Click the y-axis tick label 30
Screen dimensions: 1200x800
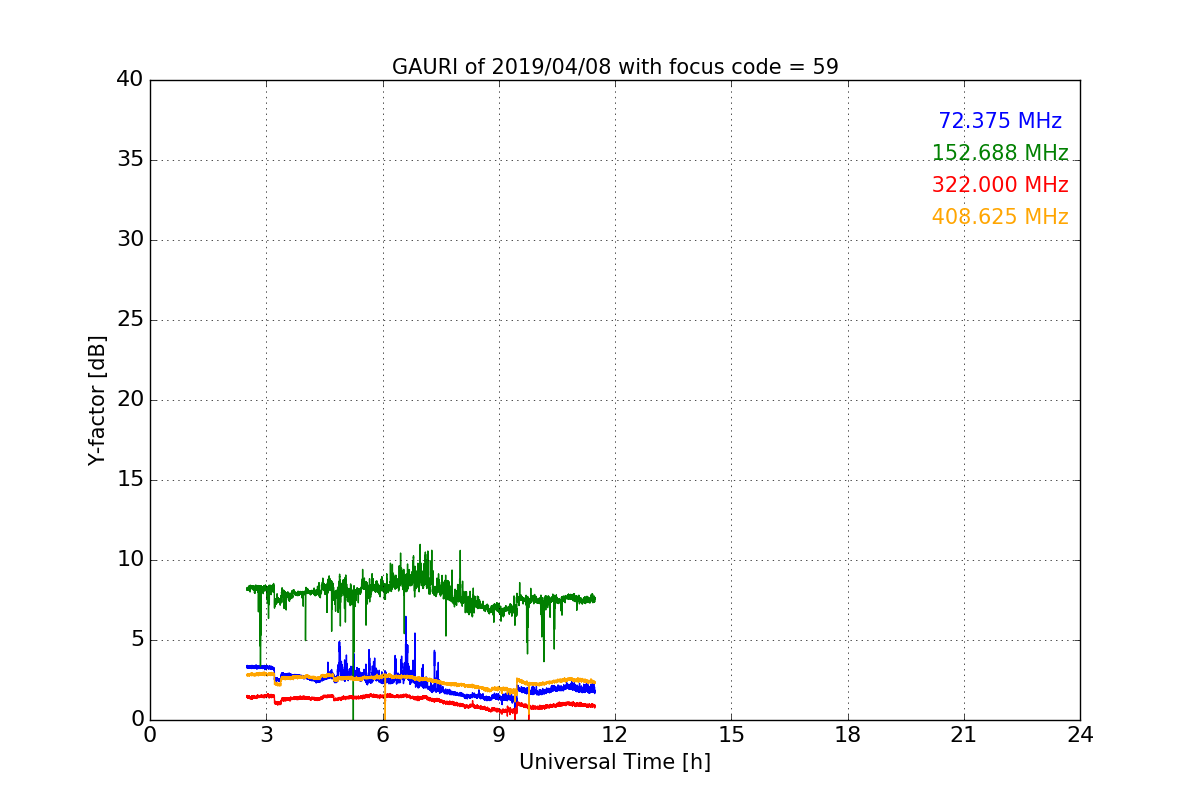click(x=130, y=240)
